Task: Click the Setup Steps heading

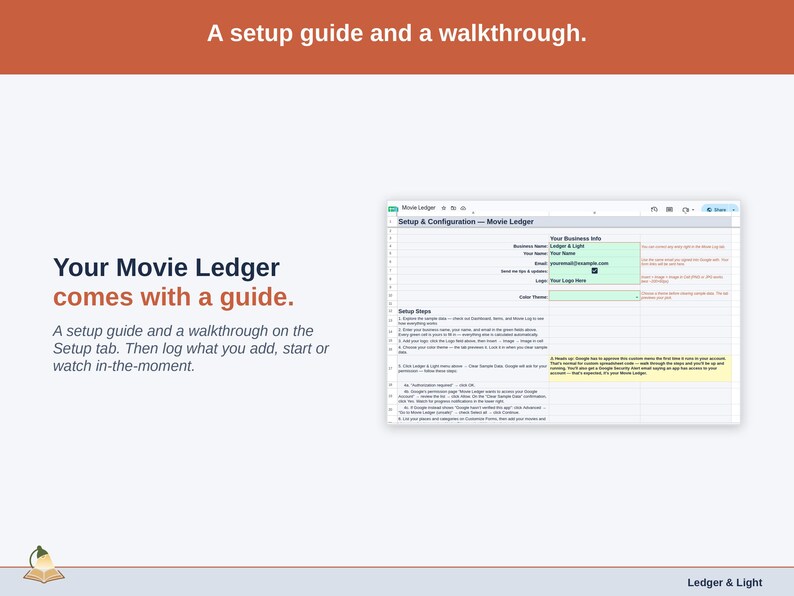Action: [x=414, y=311]
